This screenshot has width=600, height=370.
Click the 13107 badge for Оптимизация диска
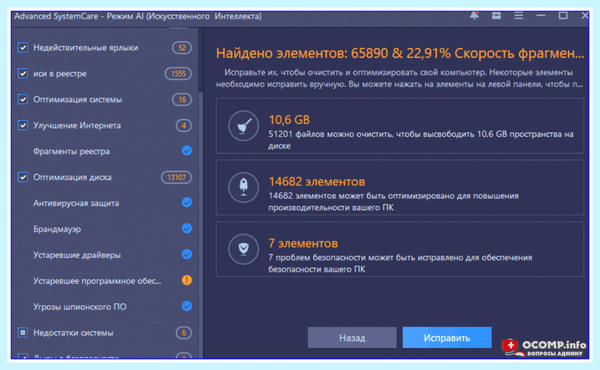tap(176, 177)
